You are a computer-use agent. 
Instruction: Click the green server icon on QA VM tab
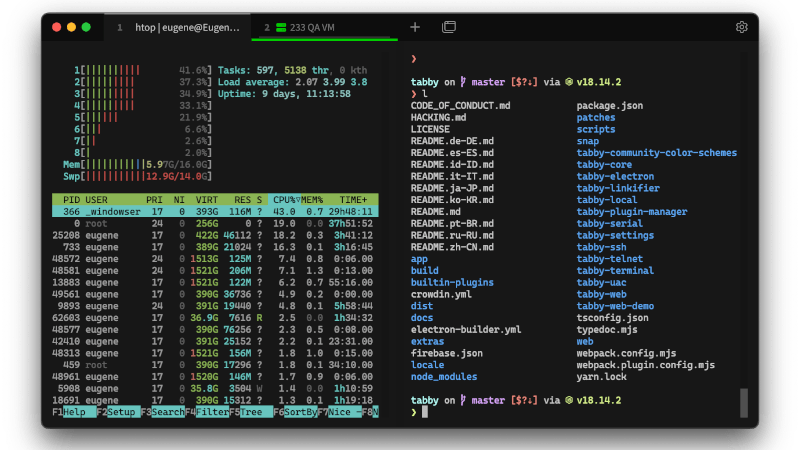point(282,27)
